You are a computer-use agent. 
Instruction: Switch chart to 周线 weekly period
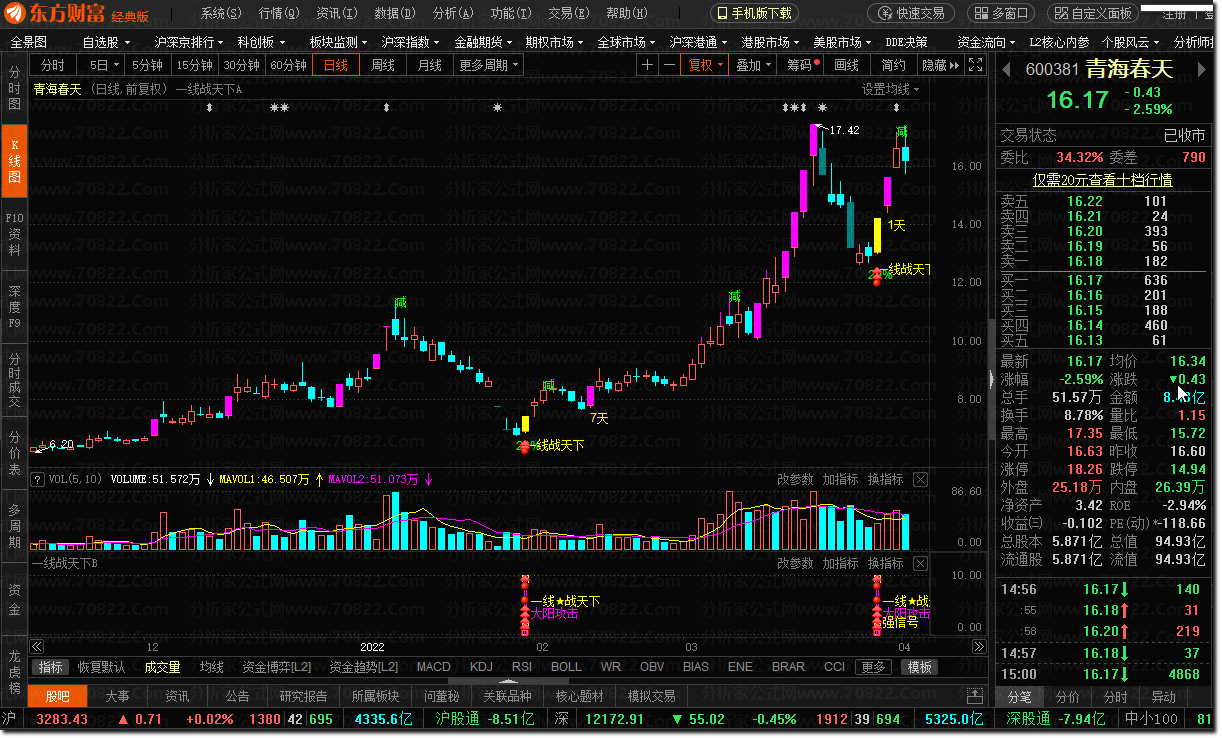(383, 65)
